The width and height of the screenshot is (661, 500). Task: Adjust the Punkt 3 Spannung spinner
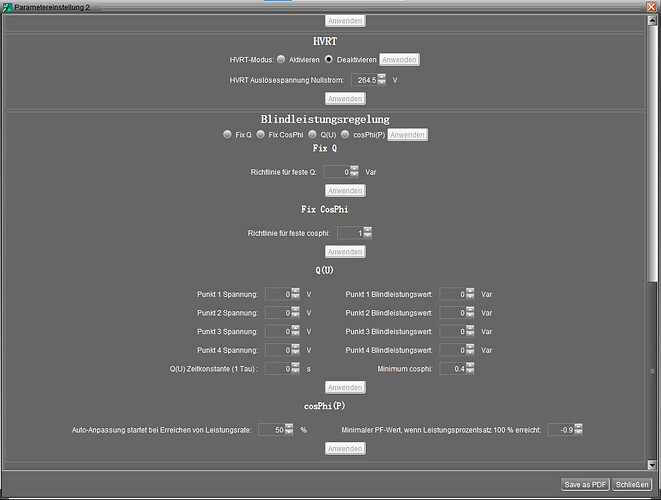pos(296,331)
